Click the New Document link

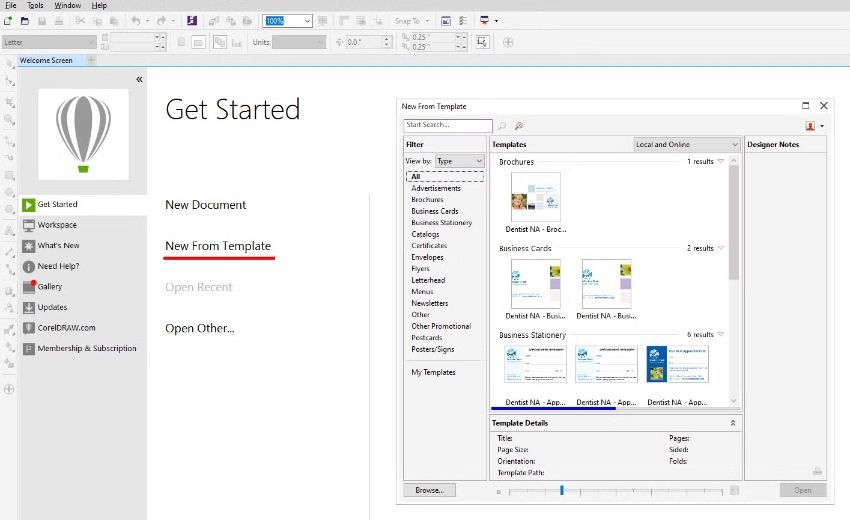205,205
